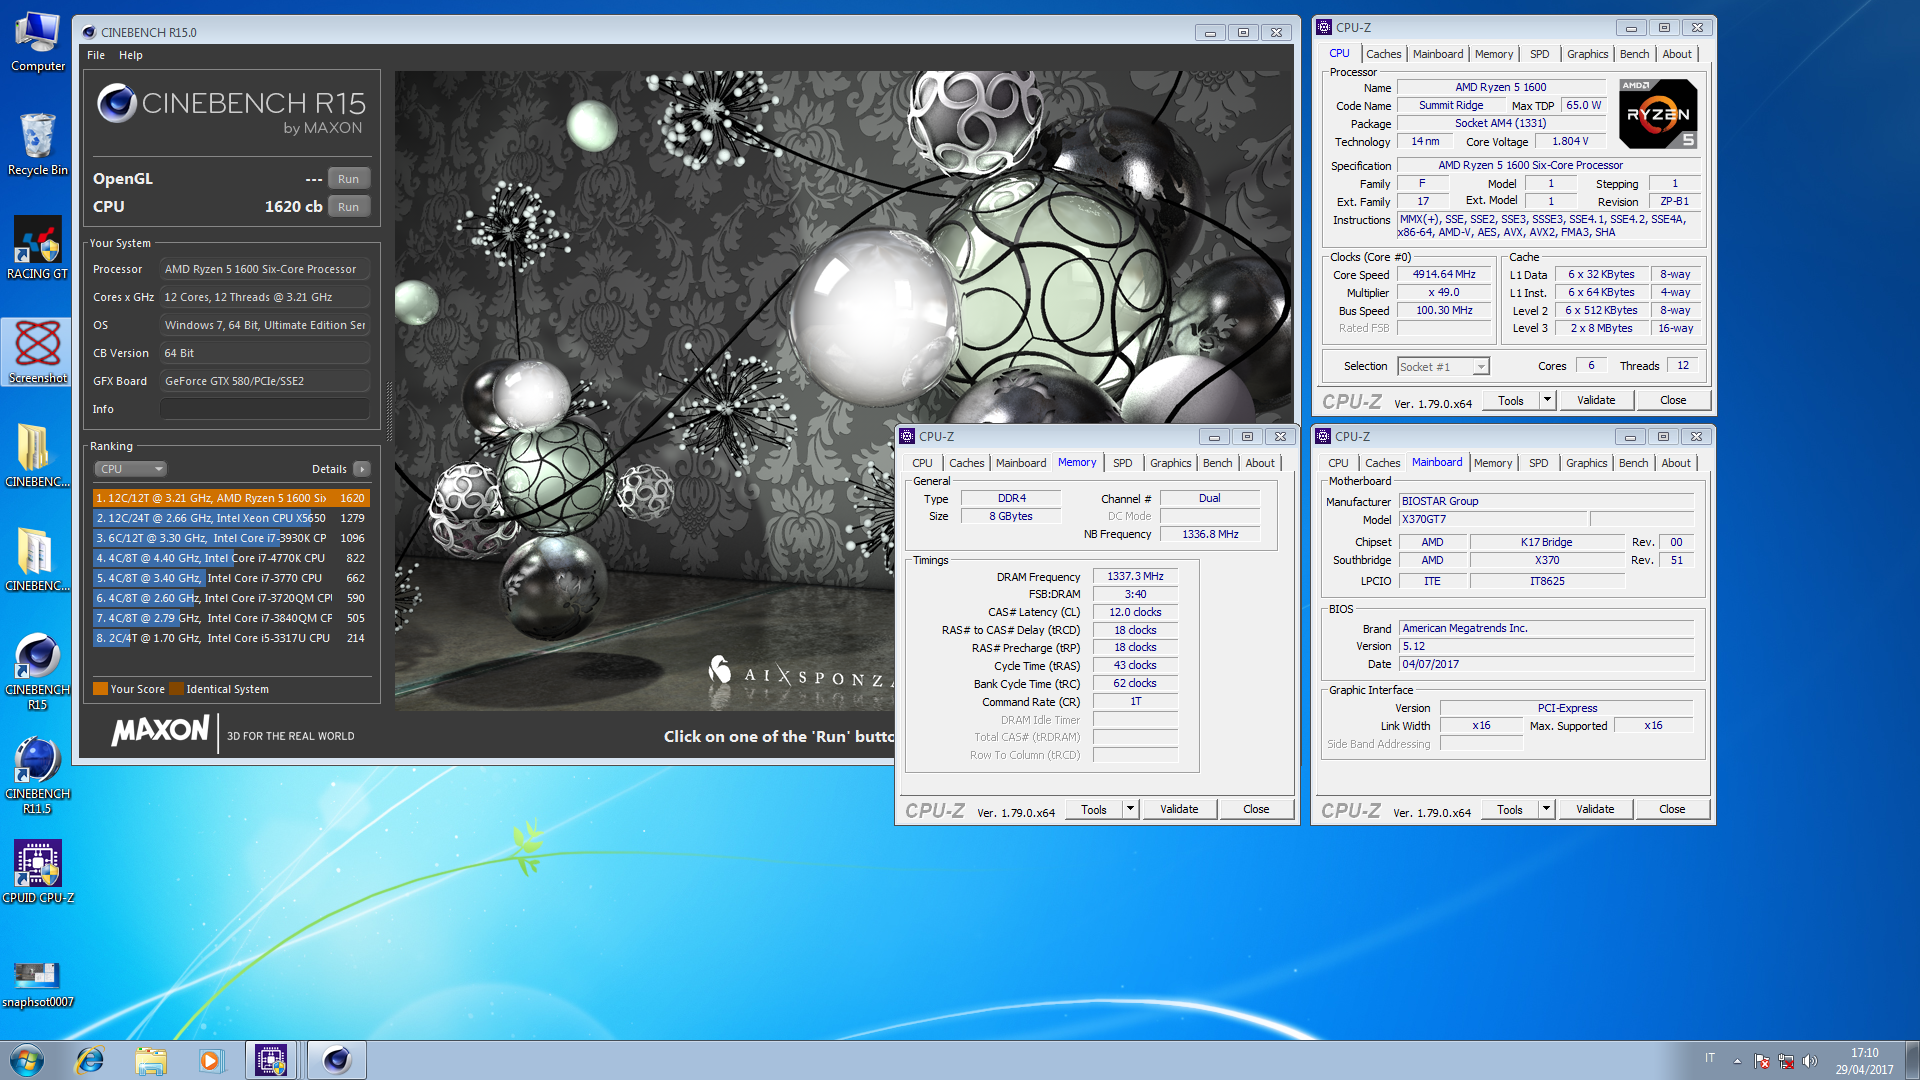Open Windows Media Player from the taskbar

(210, 1060)
